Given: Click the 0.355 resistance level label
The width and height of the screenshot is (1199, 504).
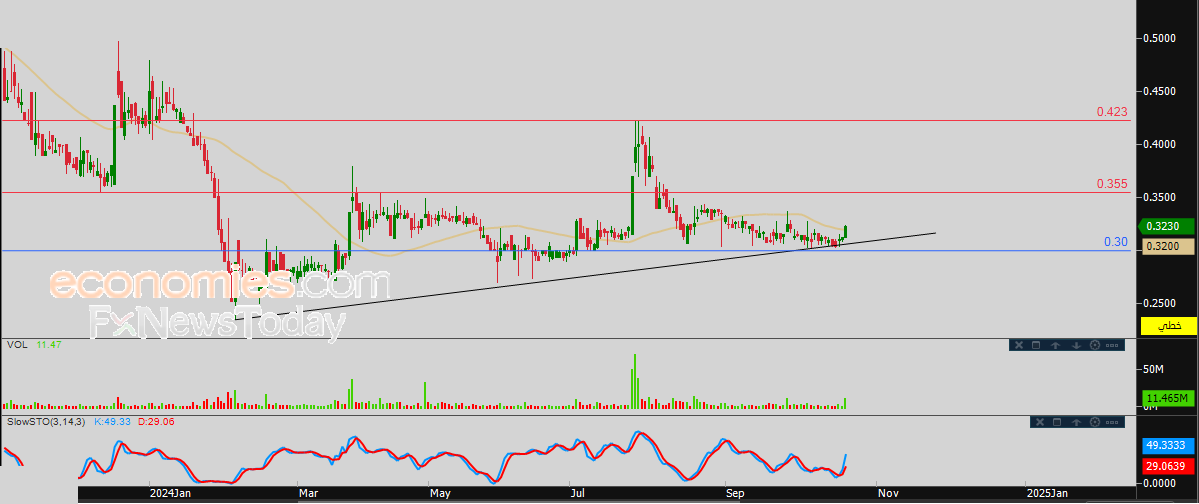Looking at the screenshot, I should (1111, 184).
